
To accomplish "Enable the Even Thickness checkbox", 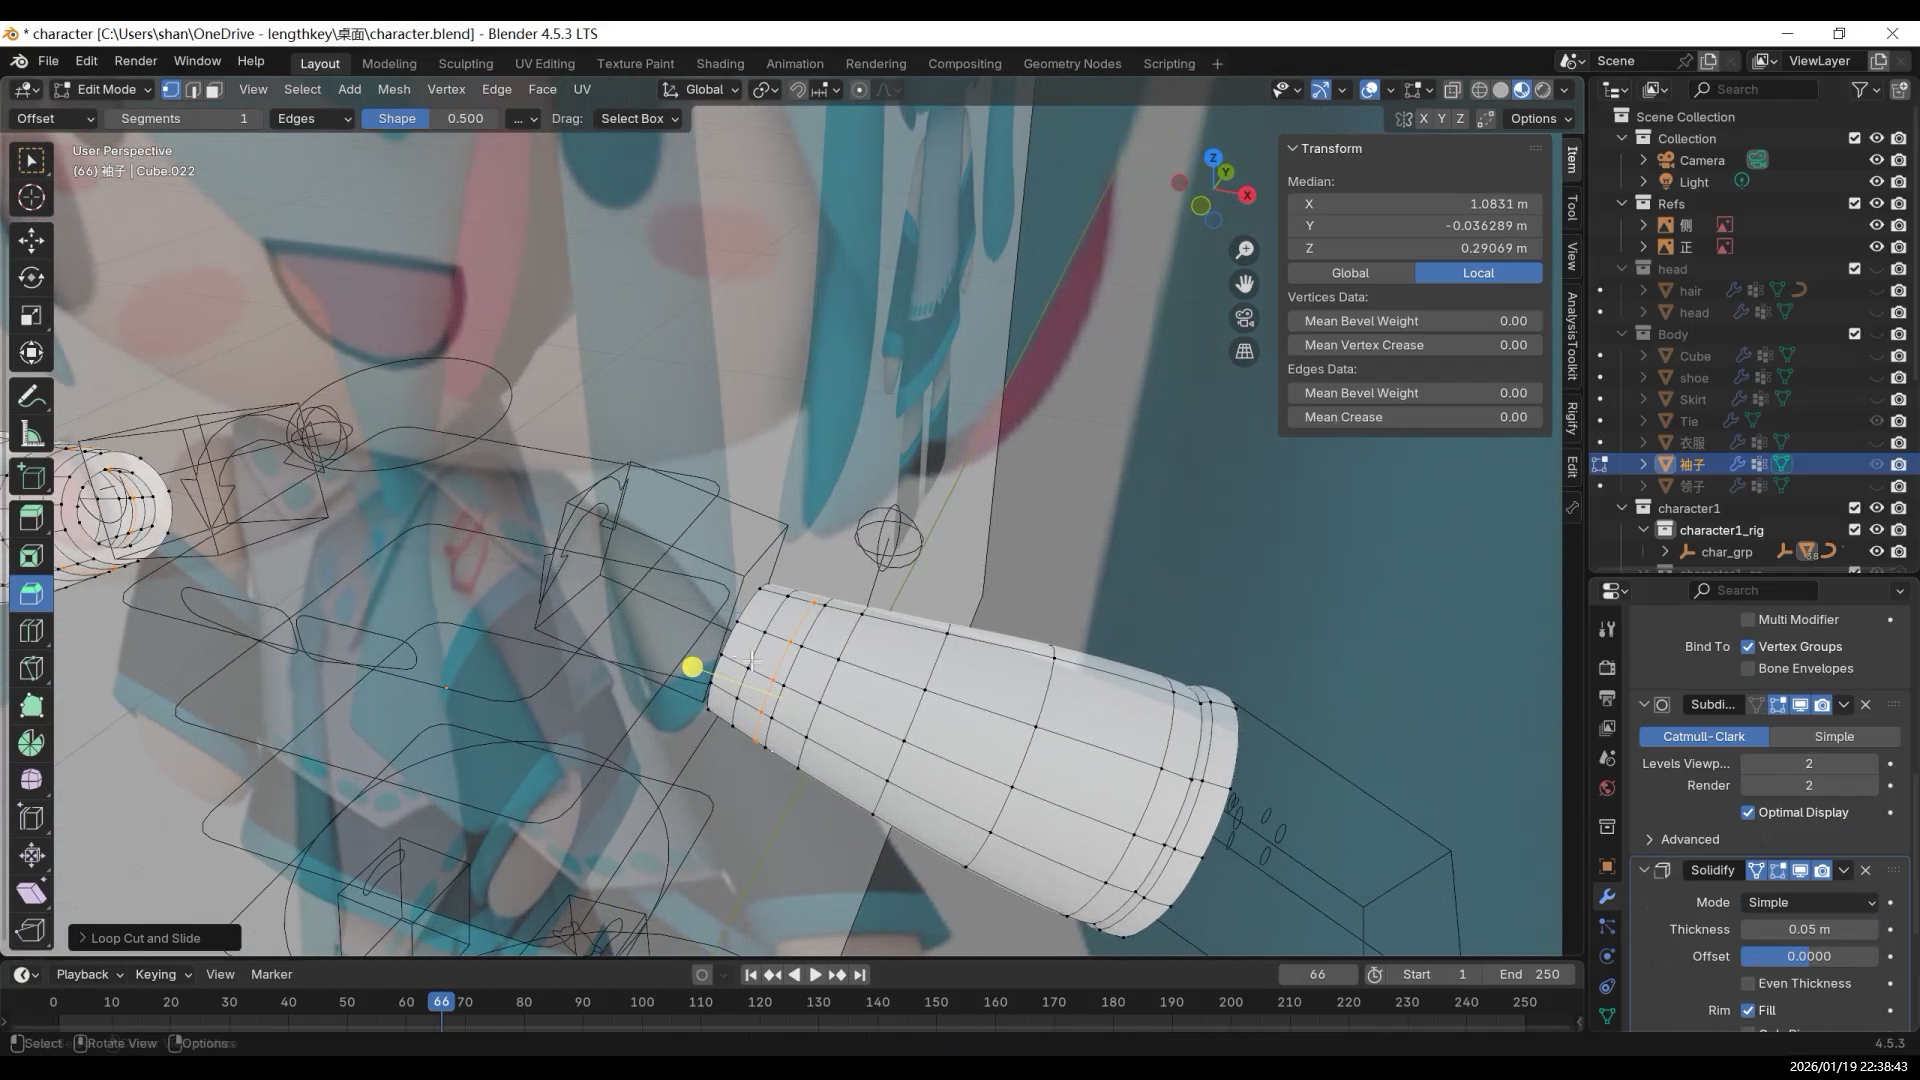I will (x=1748, y=984).
